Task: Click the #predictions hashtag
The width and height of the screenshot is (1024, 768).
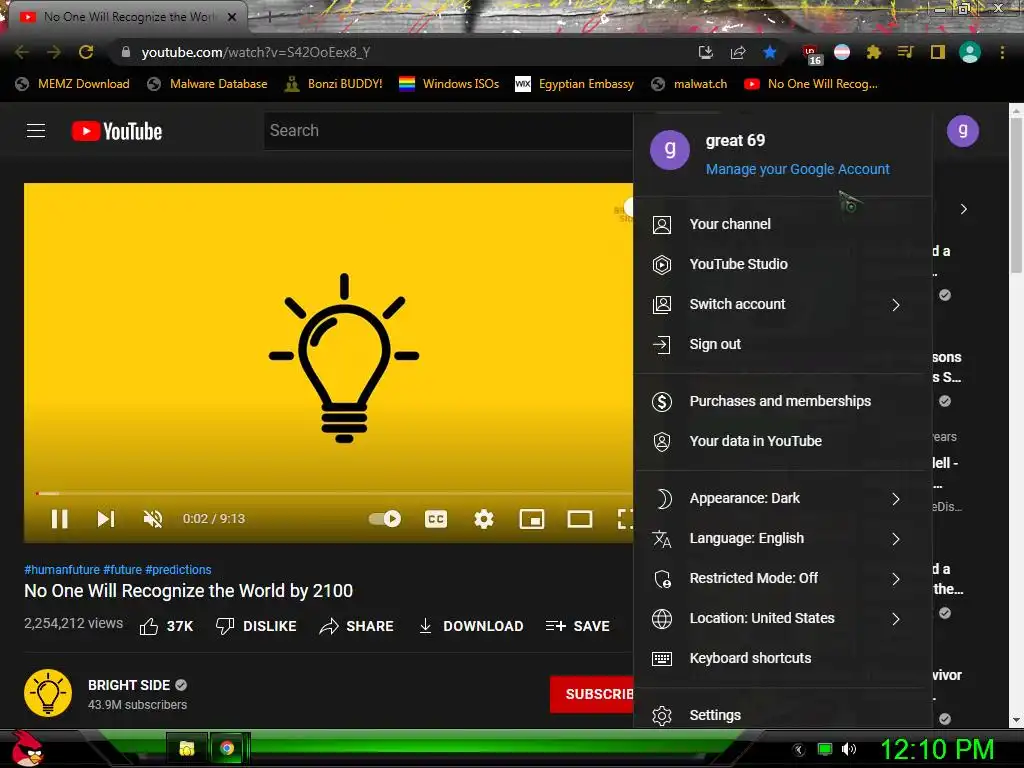Action: coord(178,569)
